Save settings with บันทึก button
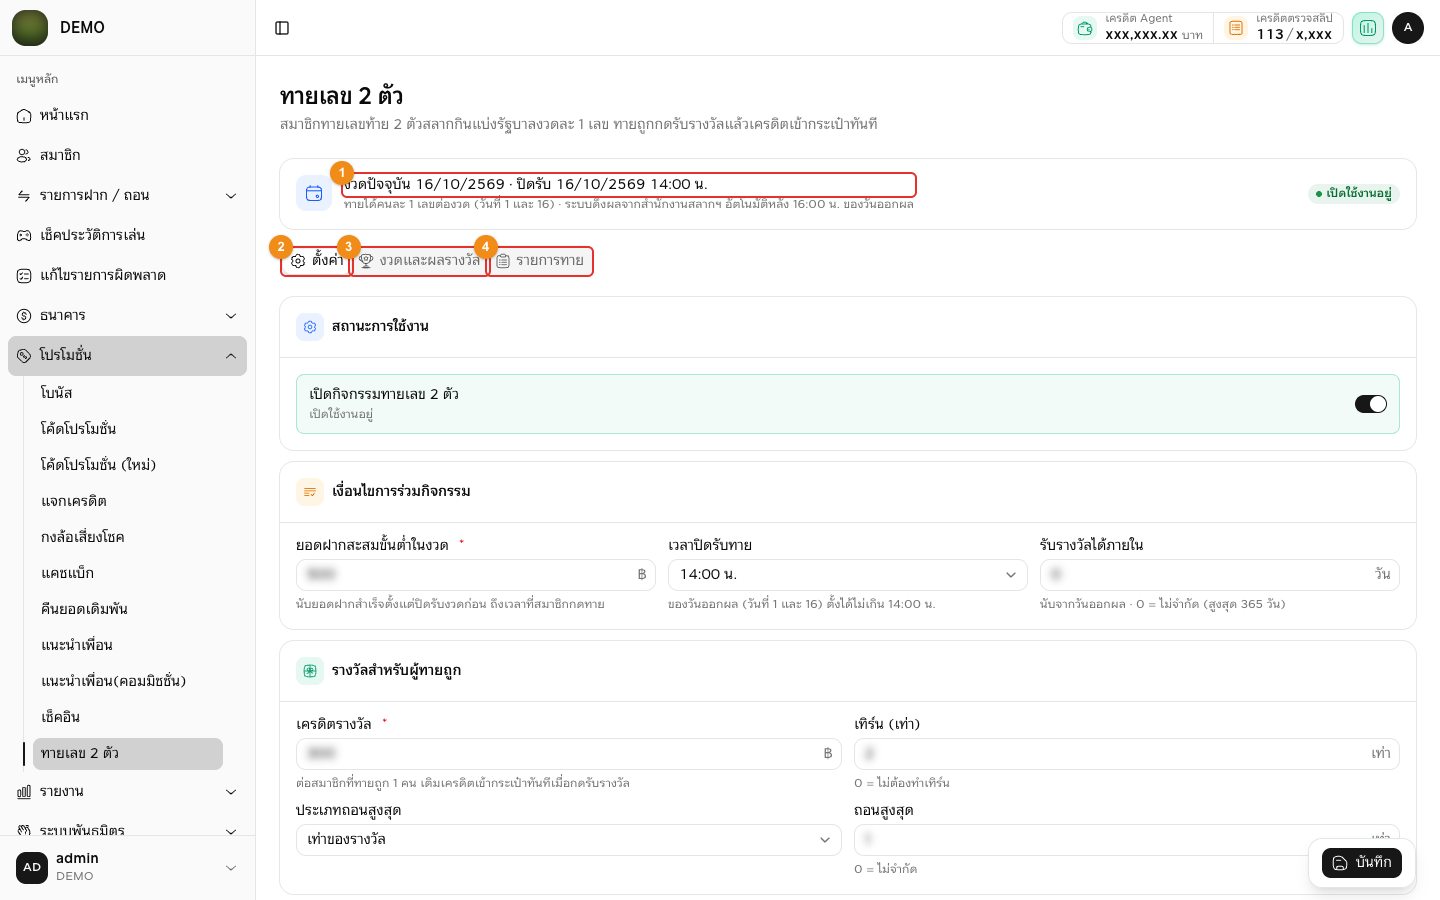This screenshot has height=900, width=1440. pos(1362,863)
